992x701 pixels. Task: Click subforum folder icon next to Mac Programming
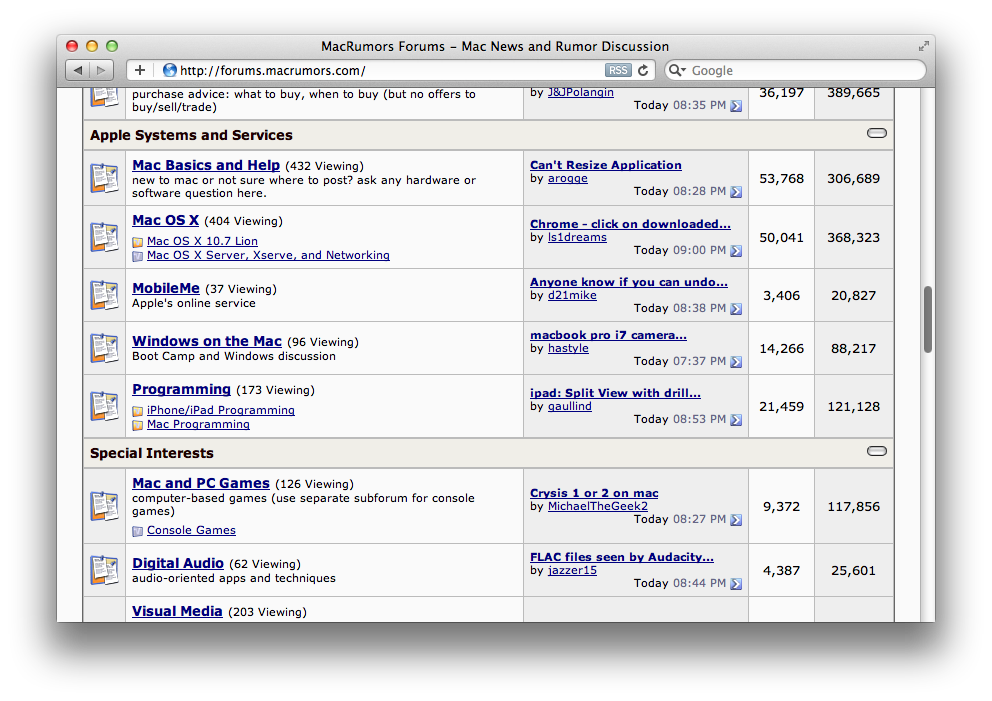pos(137,425)
